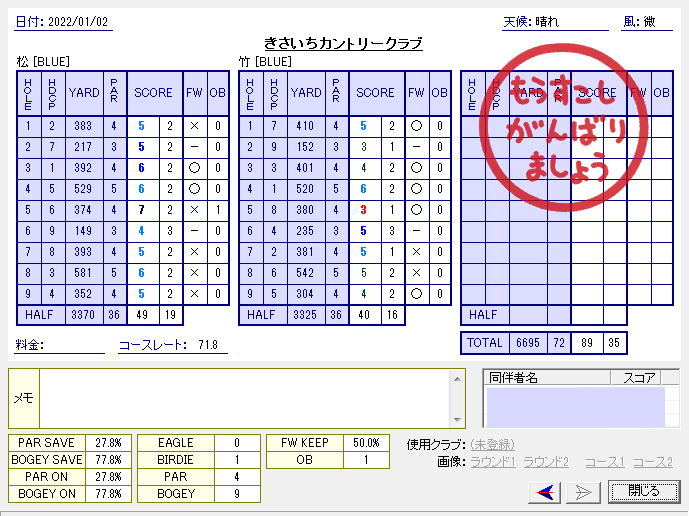Screen dimensions: 689x516
Task: Select the スコア column header in companions list
Action: click(638, 377)
